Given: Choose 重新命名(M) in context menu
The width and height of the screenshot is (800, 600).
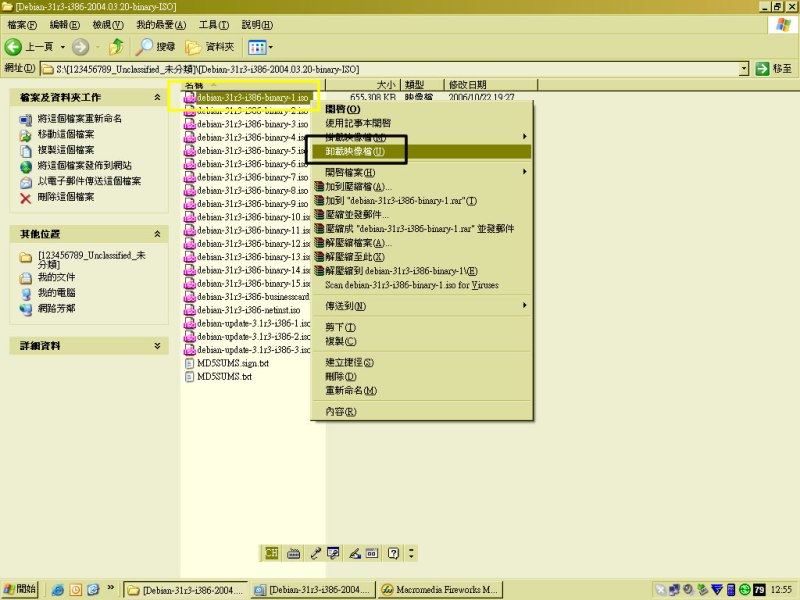Looking at the screenshot, I should click(x=421, y=390).
